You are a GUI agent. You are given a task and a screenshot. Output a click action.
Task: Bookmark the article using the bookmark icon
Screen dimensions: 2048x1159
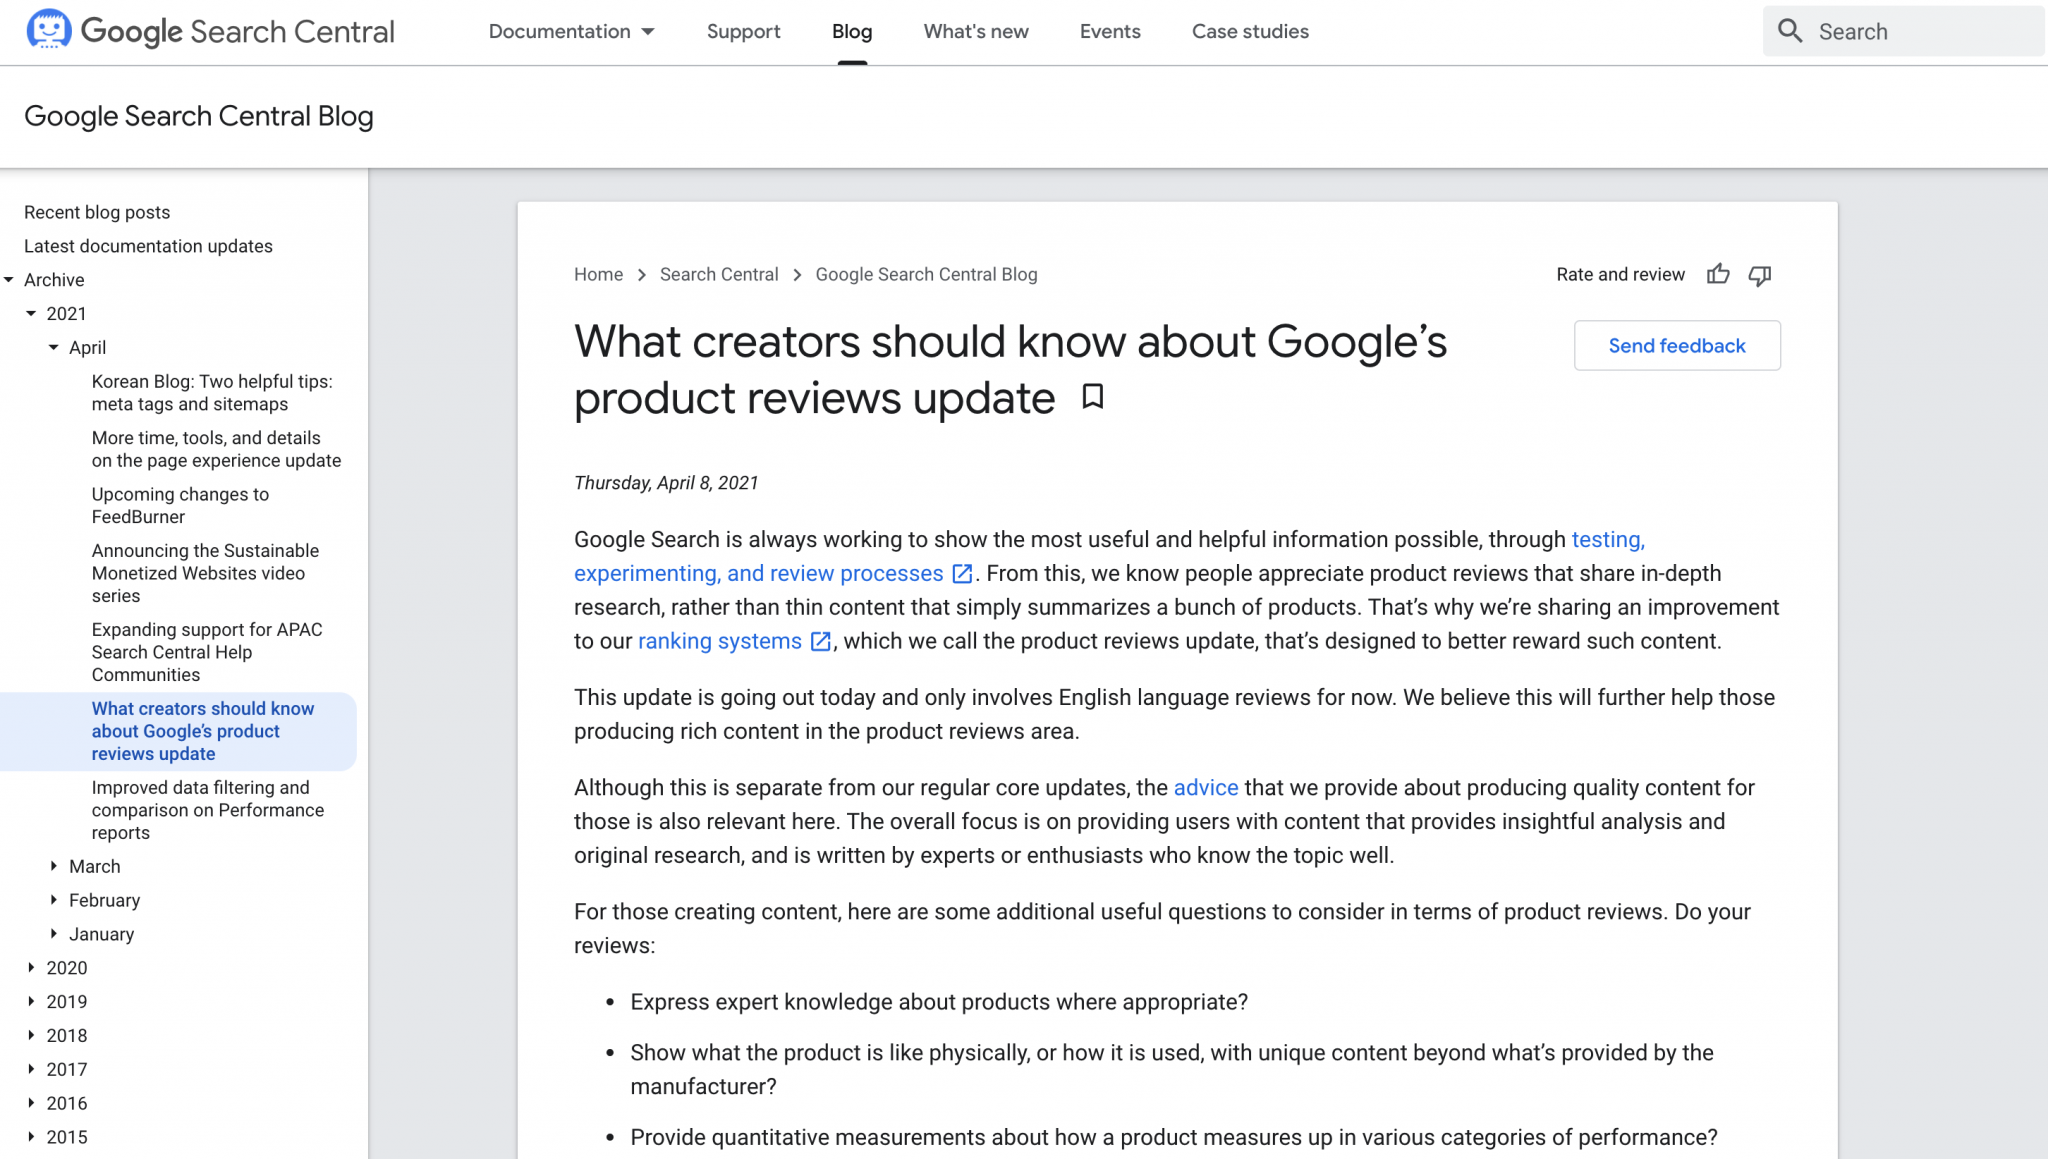point(1092,398)
